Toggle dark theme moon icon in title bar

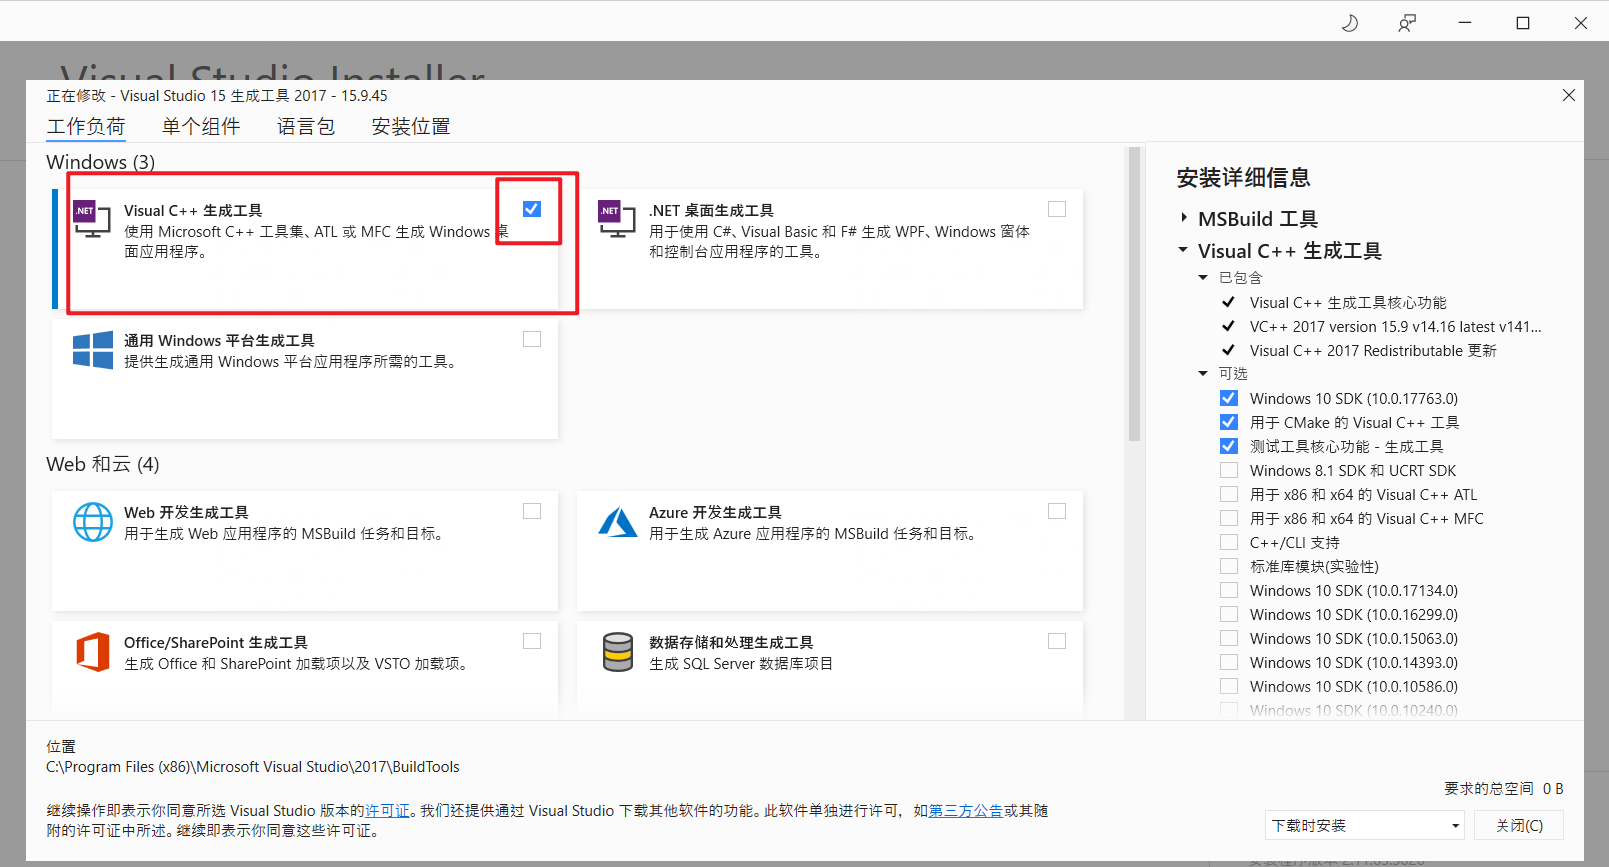coord(1350,22)
